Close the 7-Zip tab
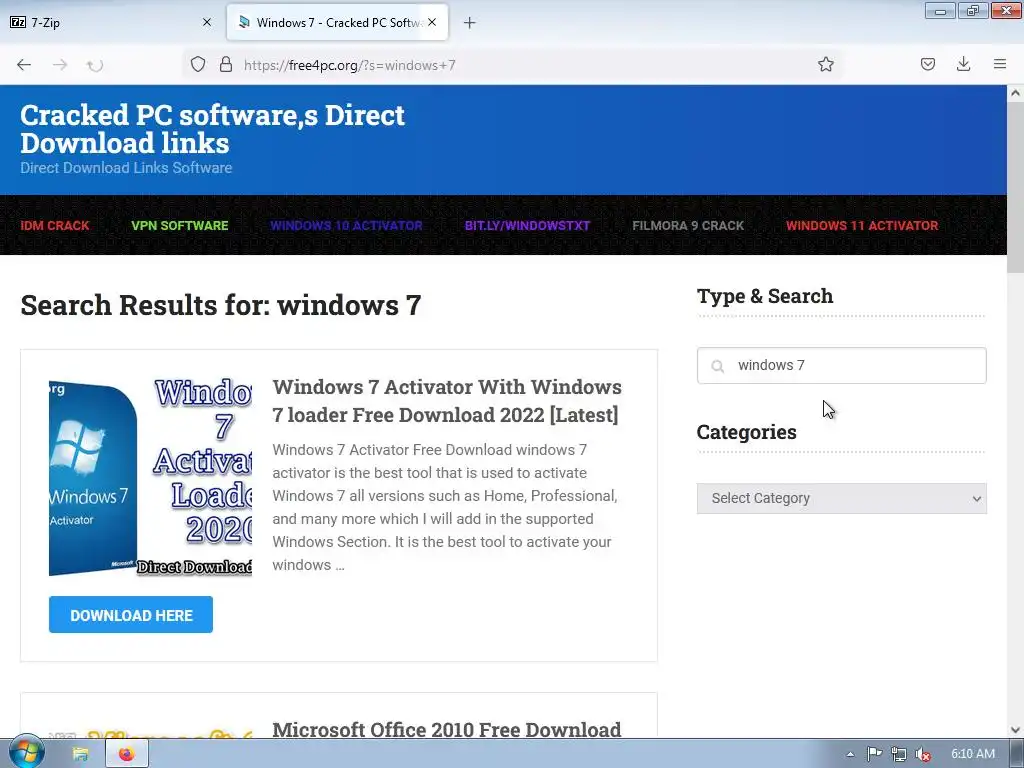Viewport: 1024px width, 768px height. (207, 22)
